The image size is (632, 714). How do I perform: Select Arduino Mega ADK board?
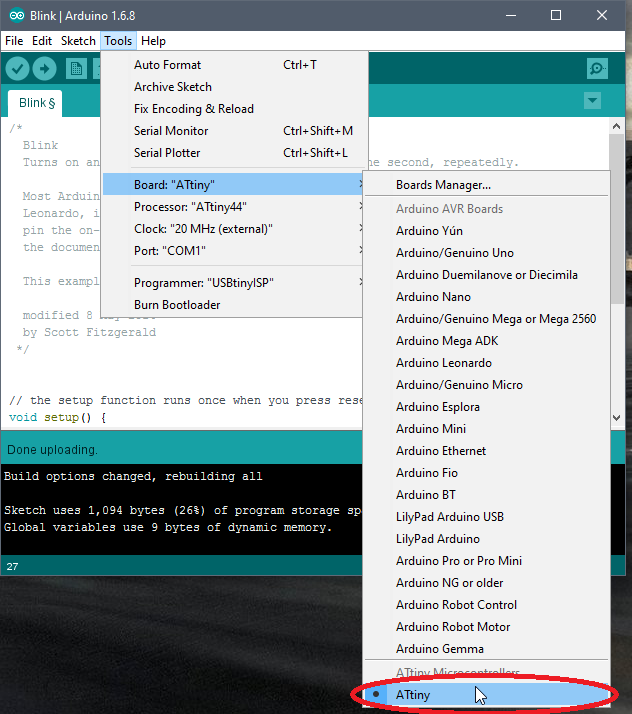487,341
